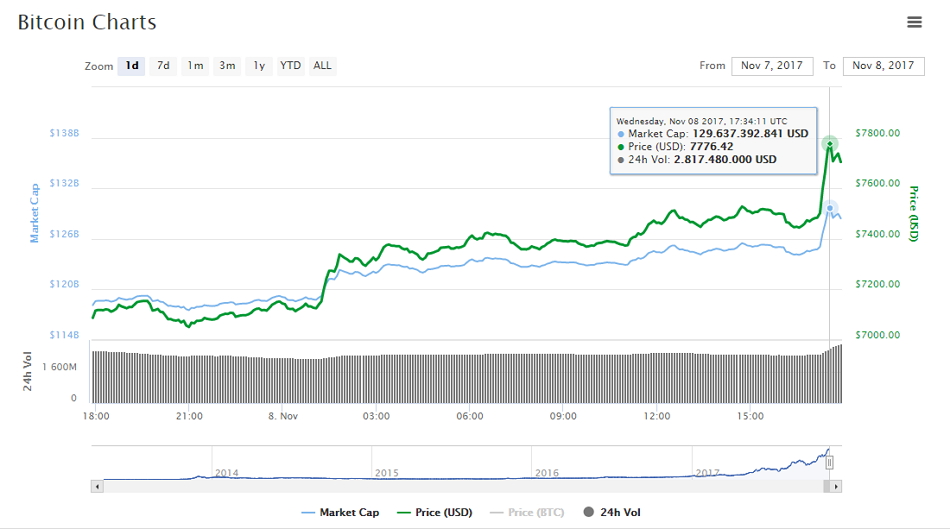The image size is (950, 529).
Task: Select the 3m zoom range
Action: tap(227, 65)
